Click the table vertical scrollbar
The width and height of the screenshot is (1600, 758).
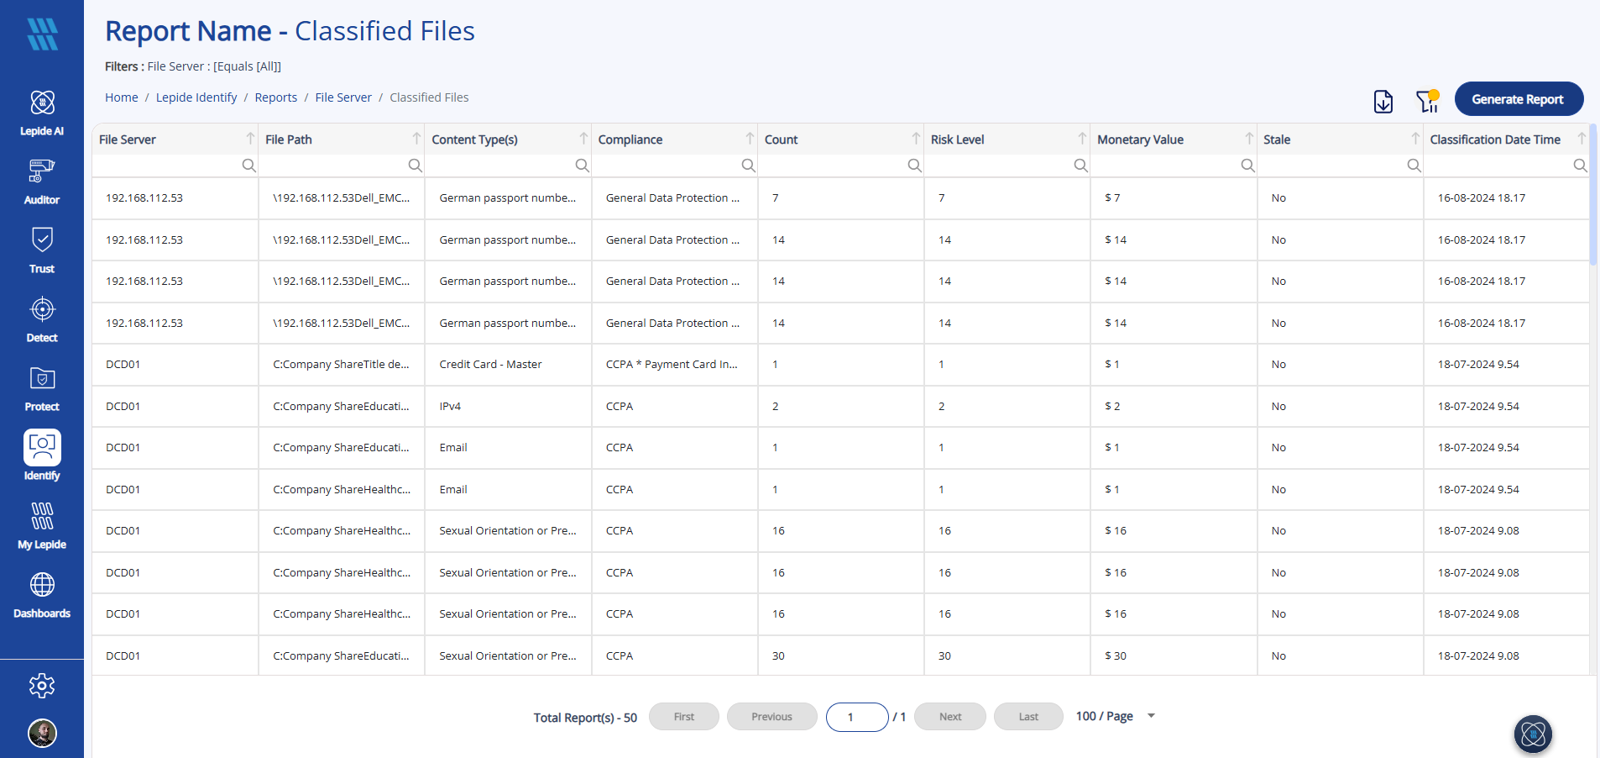click(1593, 195)
